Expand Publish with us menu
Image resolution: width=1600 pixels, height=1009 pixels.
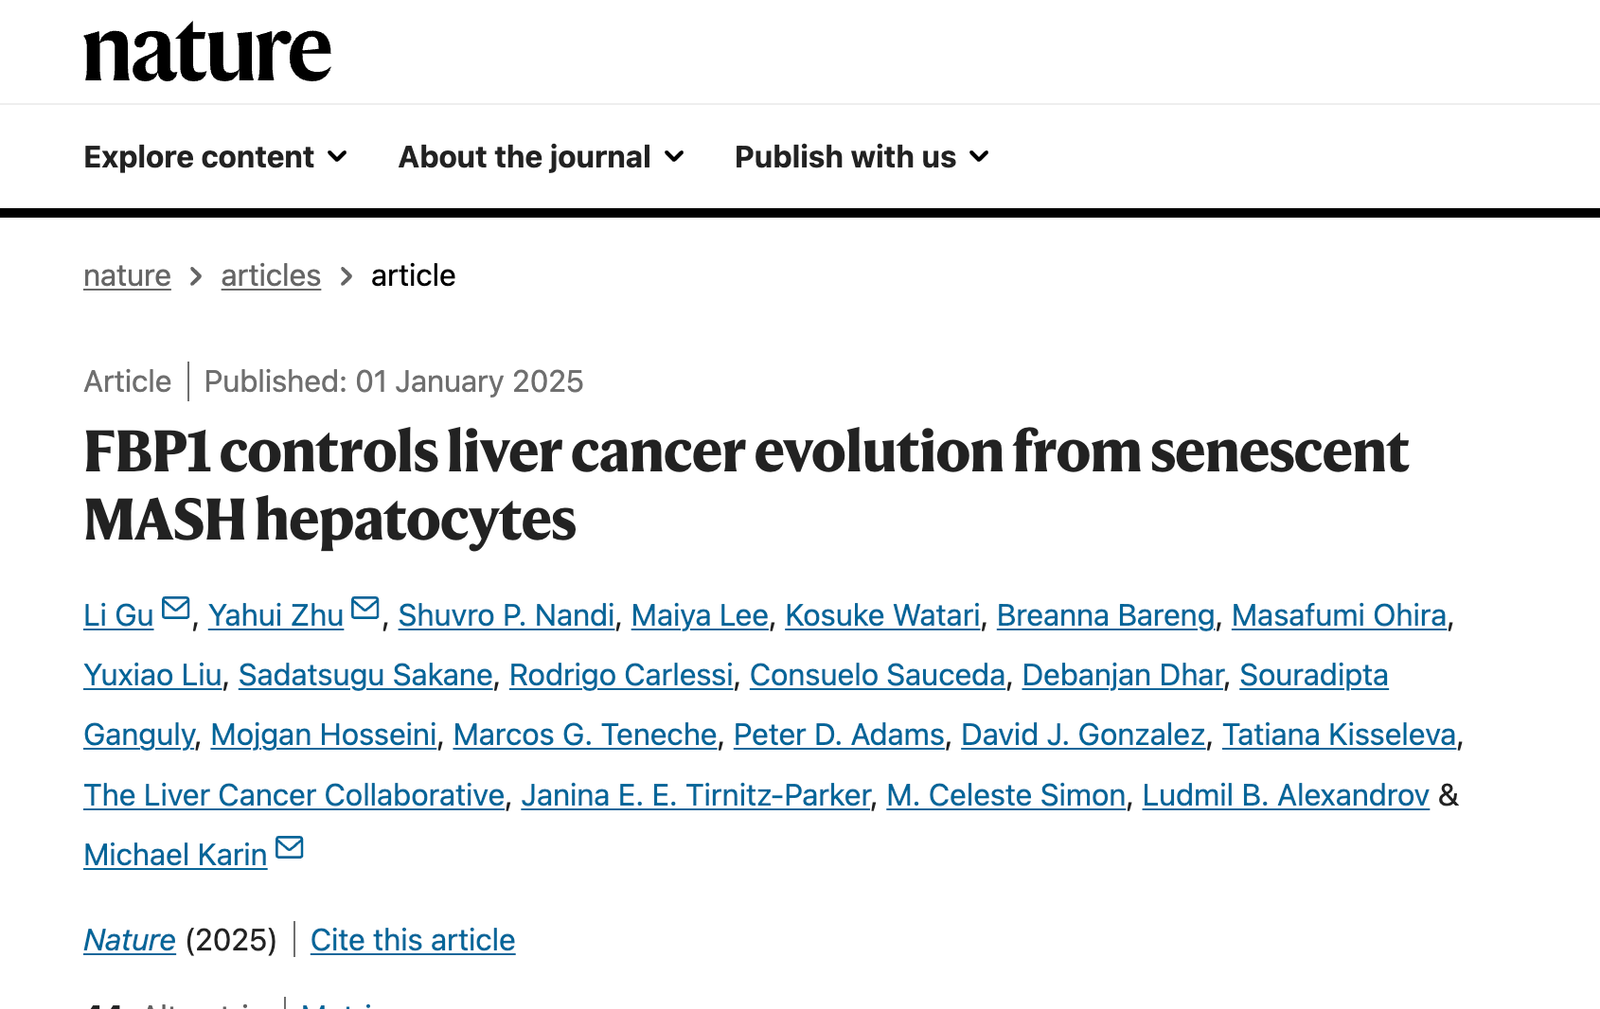862,157
